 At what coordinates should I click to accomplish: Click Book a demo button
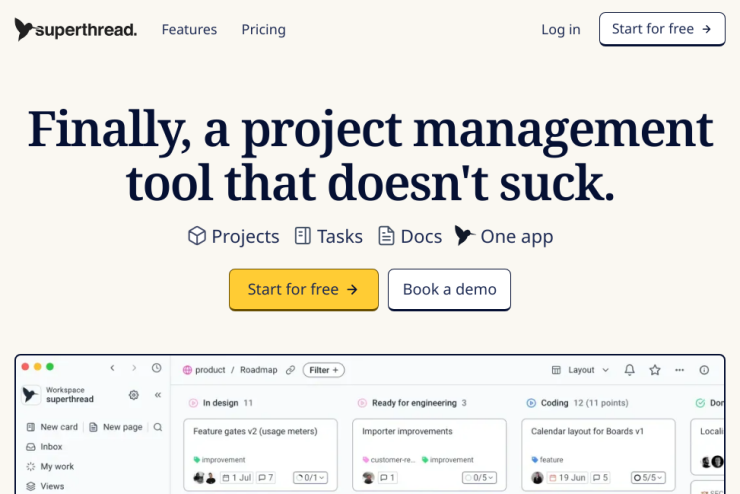[449, 289]
